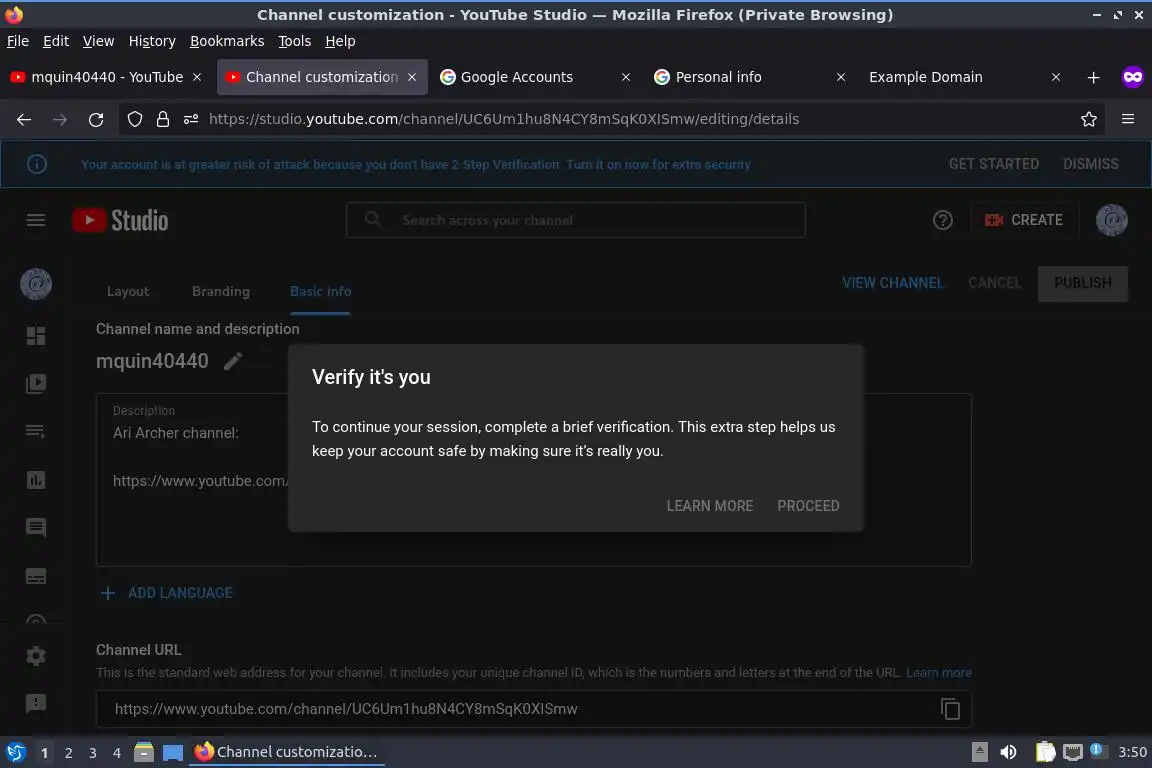Click VIEW CHANNEL link
Image resolution: width=1152 pixels, height=768 pixels.
(x=892, y=283)
